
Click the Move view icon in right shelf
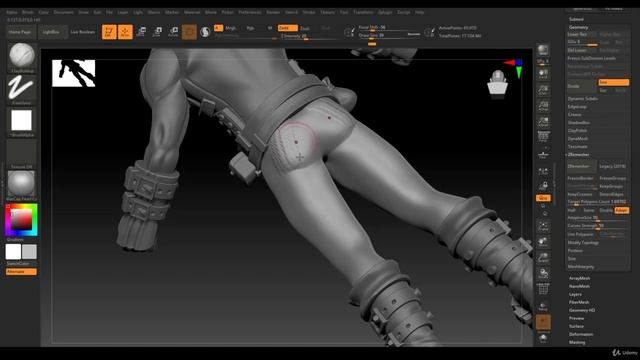pos(543,242)
